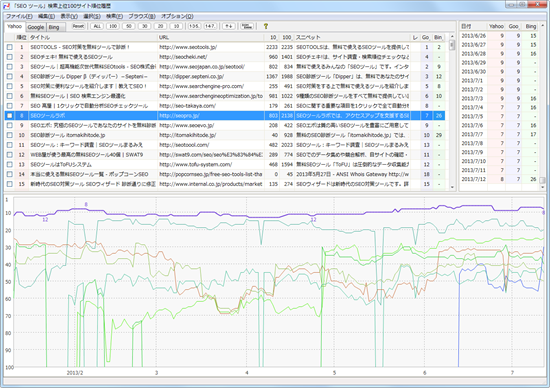Click the Bin column header in results table
Image resolution: width=550 pixels, height=388 pixels.
(x=438, y=37)
